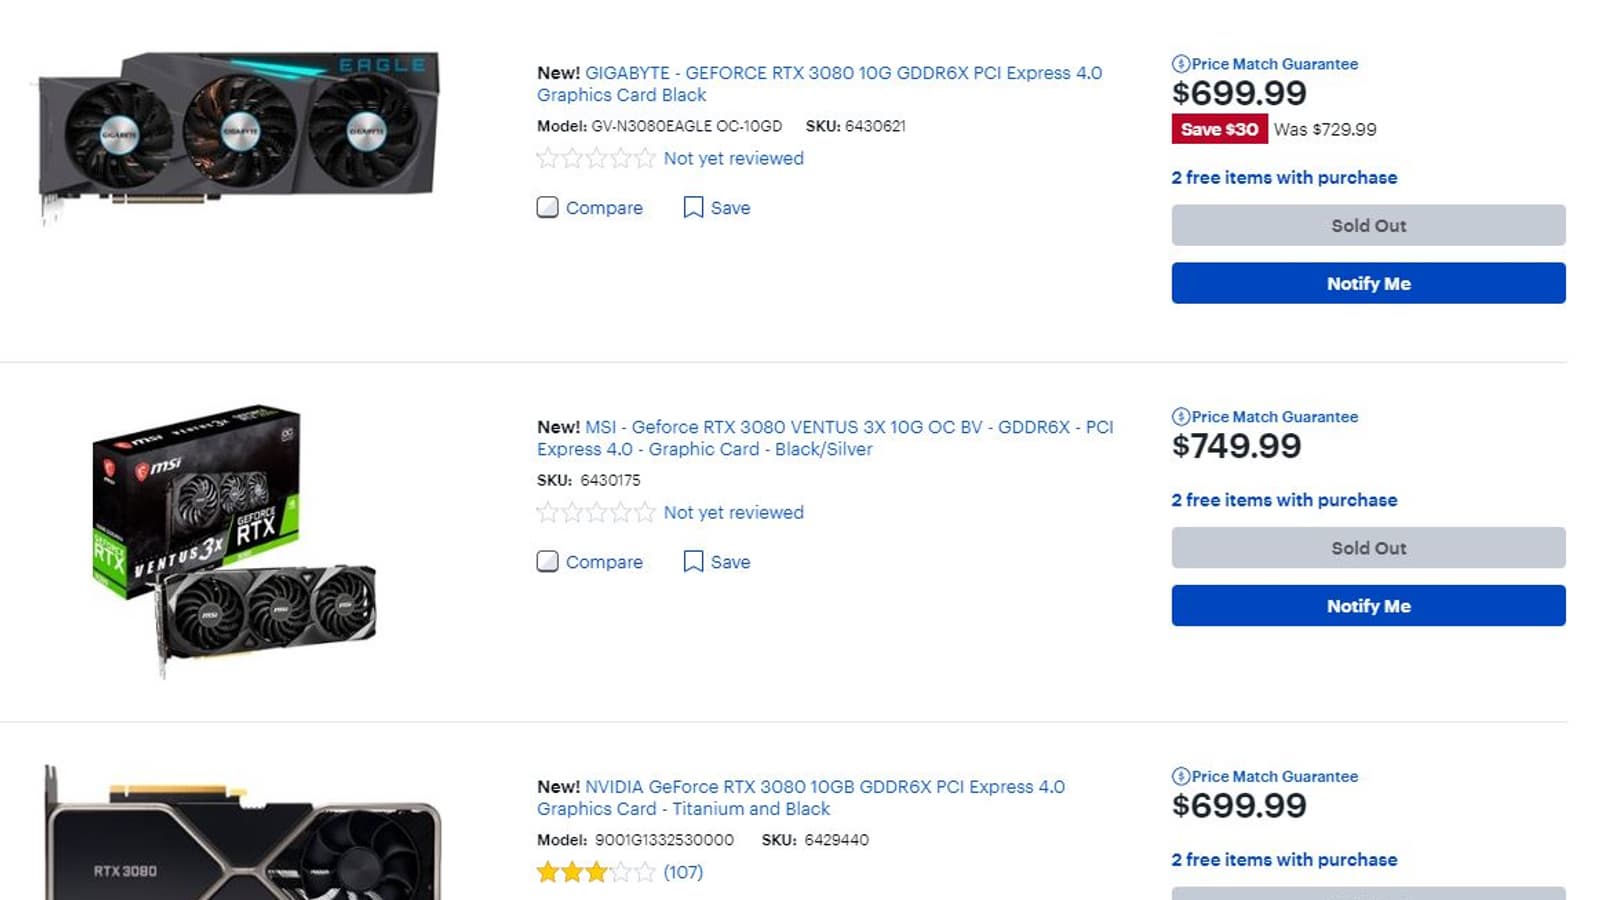
Task: Click the empty star rating of MSI card
Action: [x=596, y=513]
